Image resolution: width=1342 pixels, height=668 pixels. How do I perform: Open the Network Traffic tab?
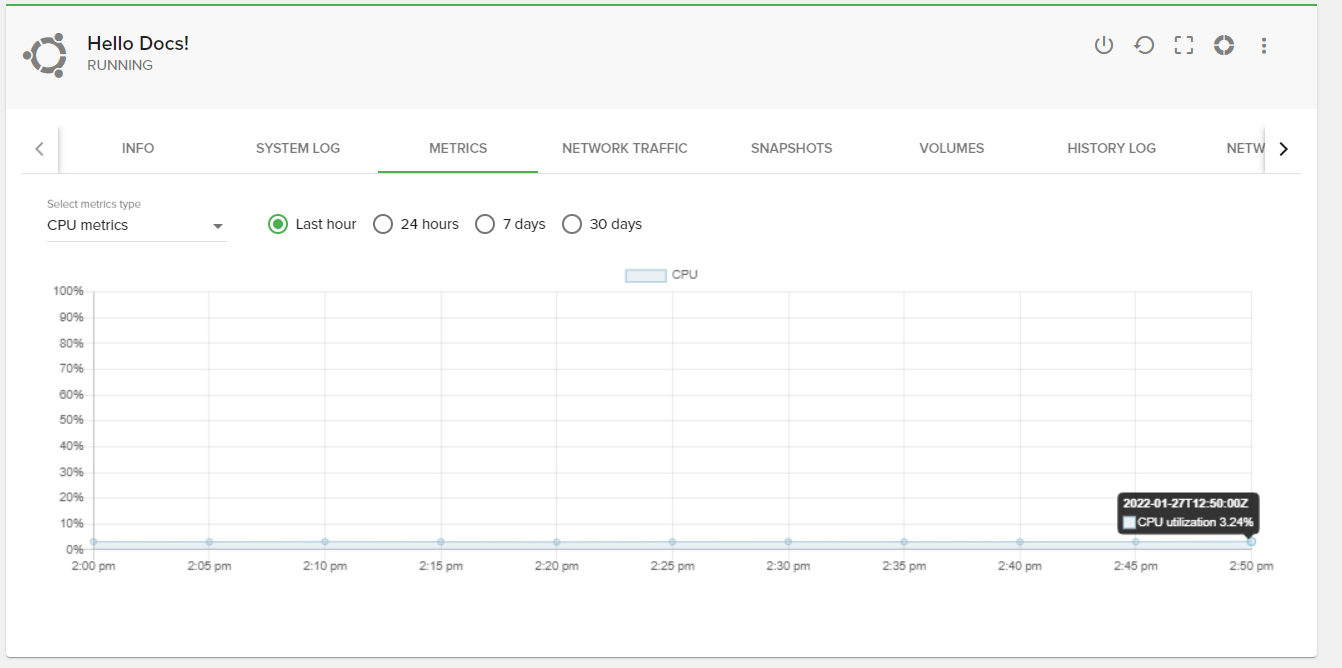(624, 148)
